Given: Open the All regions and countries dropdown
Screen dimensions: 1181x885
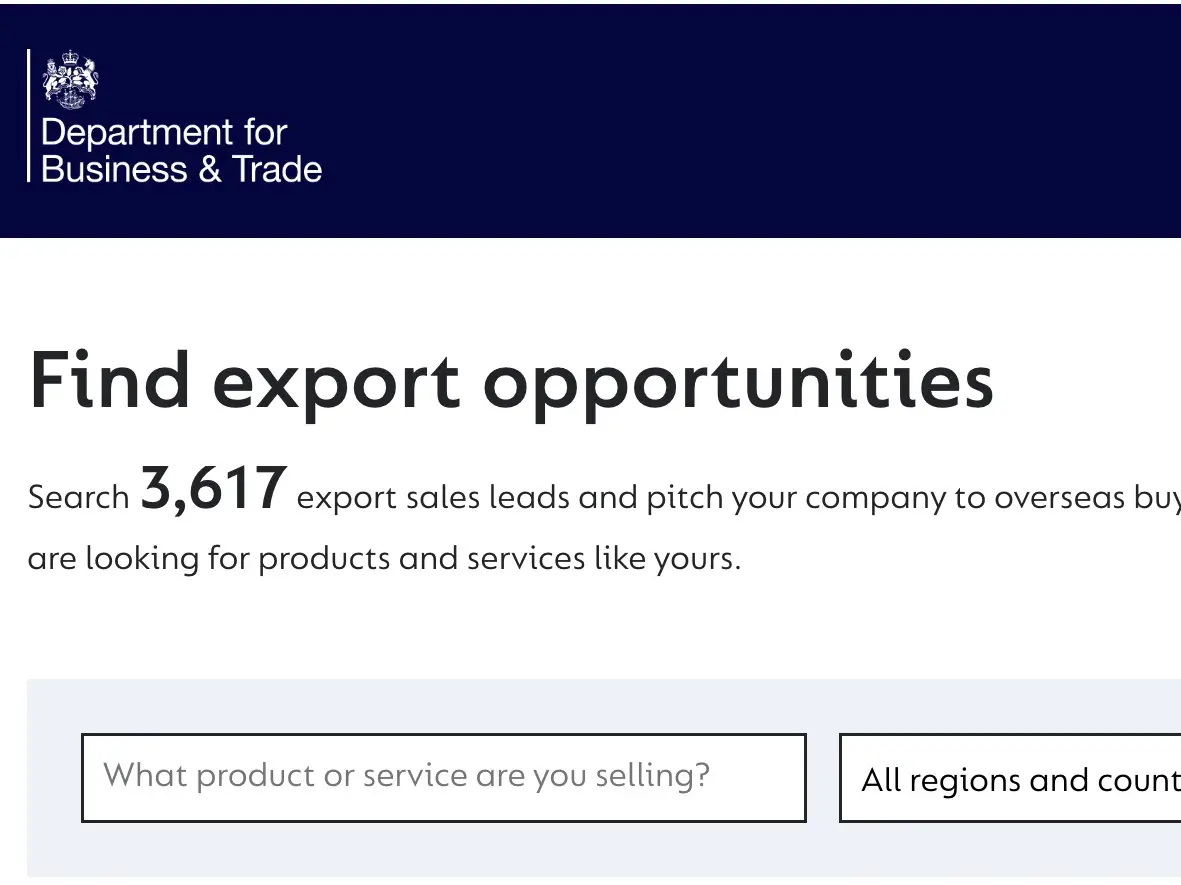Looking at the screenshot, I should [x=1010, y=779].
